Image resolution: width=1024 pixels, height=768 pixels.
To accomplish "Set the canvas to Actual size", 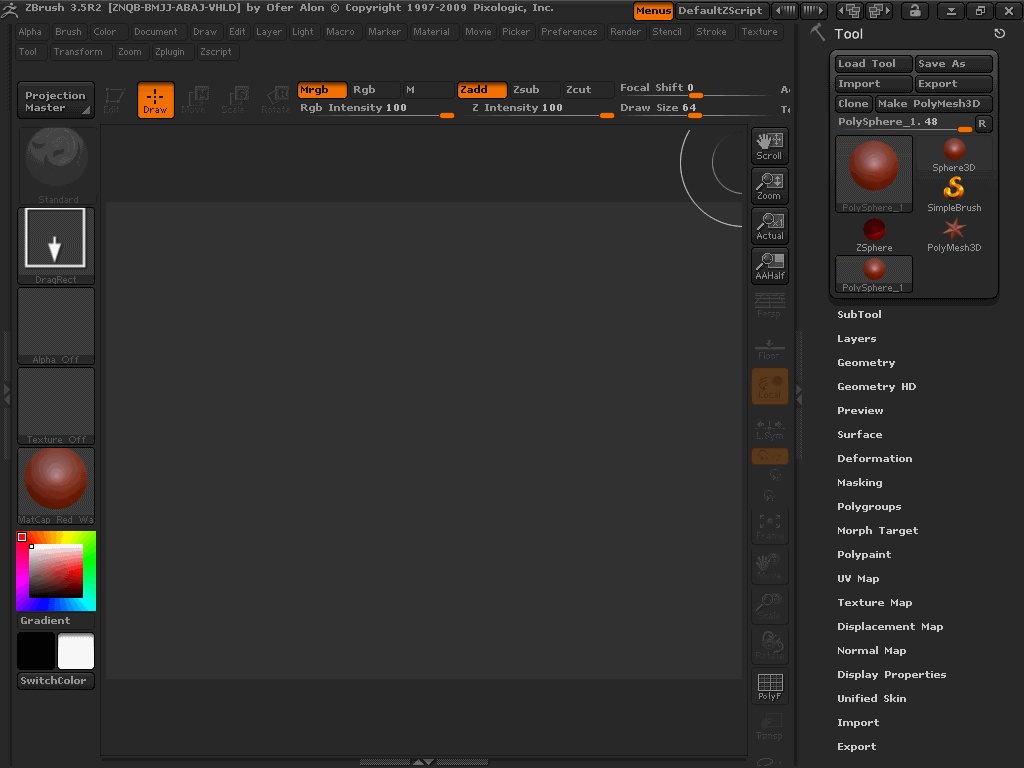I will [769, 226].
